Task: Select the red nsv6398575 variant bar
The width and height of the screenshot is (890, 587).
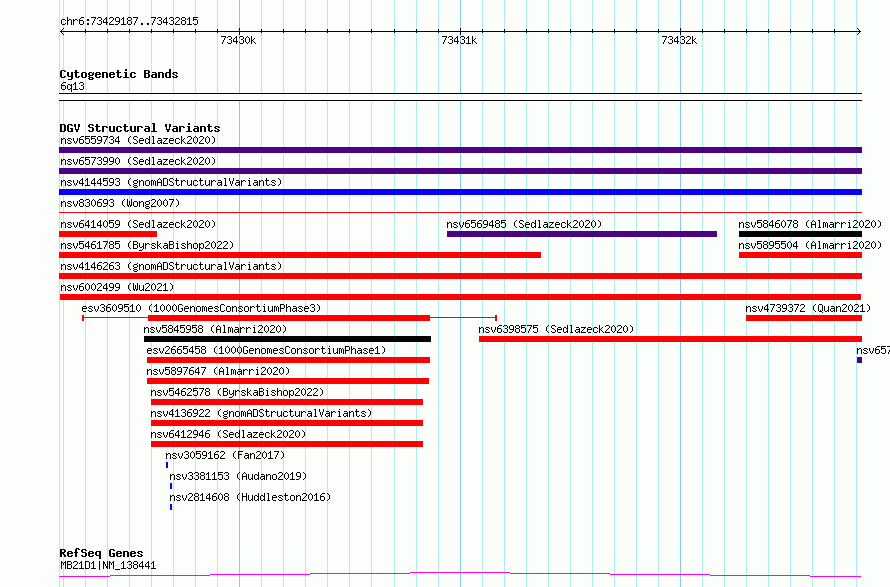Action: tap(670, 339)
